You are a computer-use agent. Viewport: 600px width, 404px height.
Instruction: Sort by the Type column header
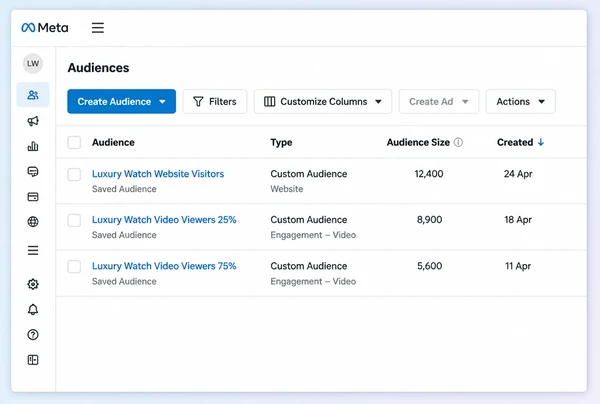(281, 142)
